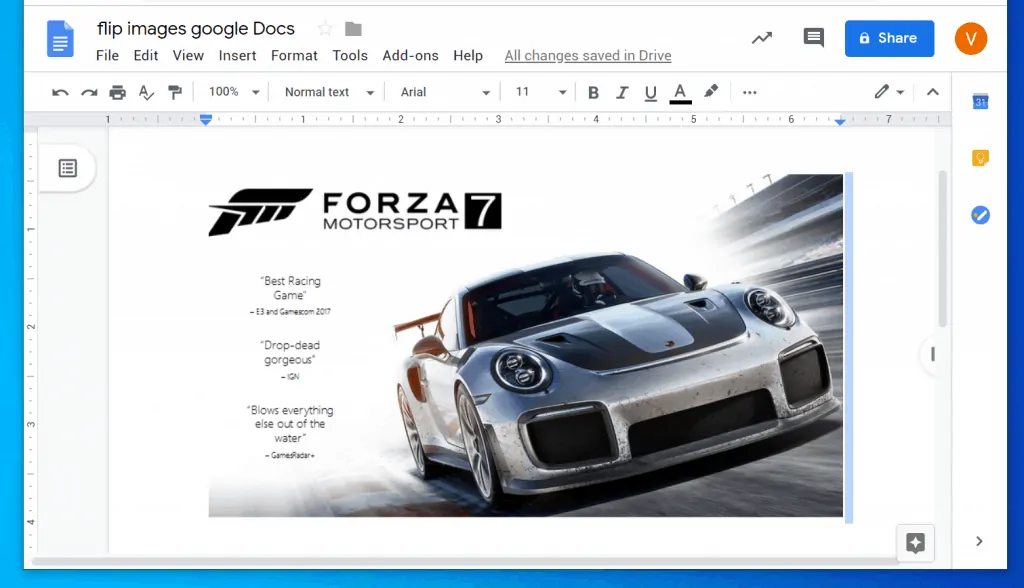1024x588 pixels.
Task: Open Google Keep side panel
Action: (x=980, y=157)
